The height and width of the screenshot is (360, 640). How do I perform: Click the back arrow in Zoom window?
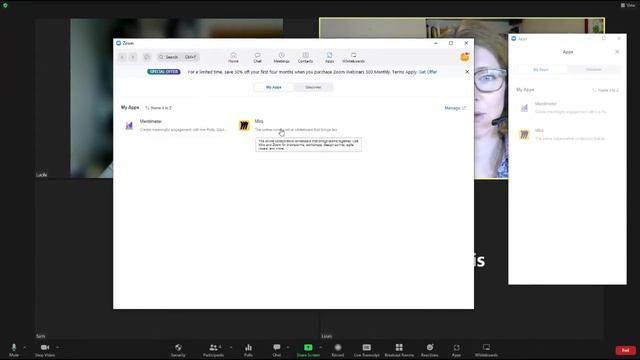[122, 57]
